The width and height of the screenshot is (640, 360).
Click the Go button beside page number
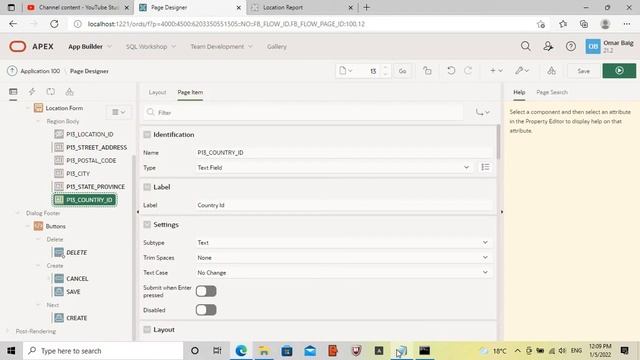[402, 71]
